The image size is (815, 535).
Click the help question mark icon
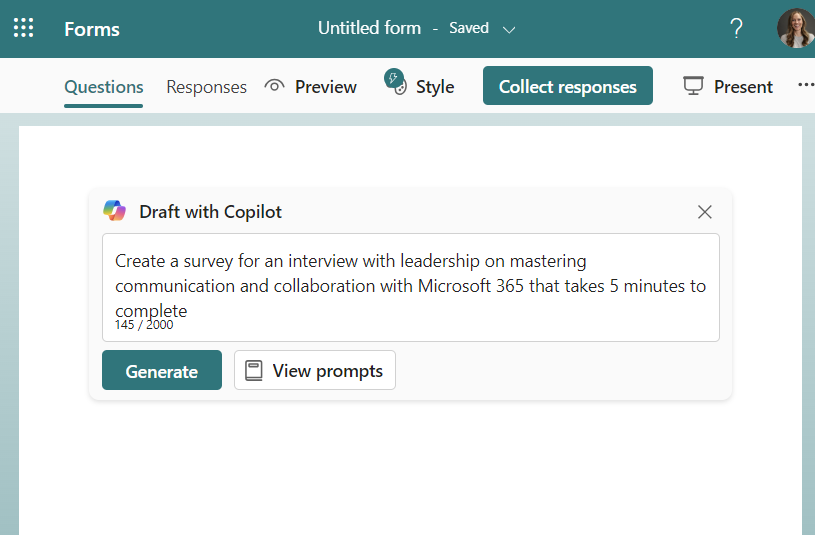tap(736, 28)
